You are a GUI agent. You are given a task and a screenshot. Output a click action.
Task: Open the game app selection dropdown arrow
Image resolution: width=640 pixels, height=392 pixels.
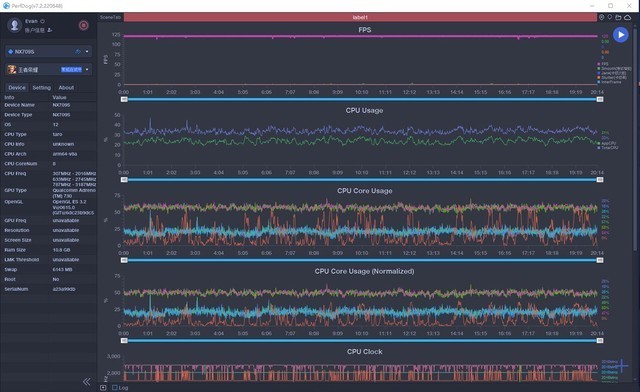tap(87, 69)
